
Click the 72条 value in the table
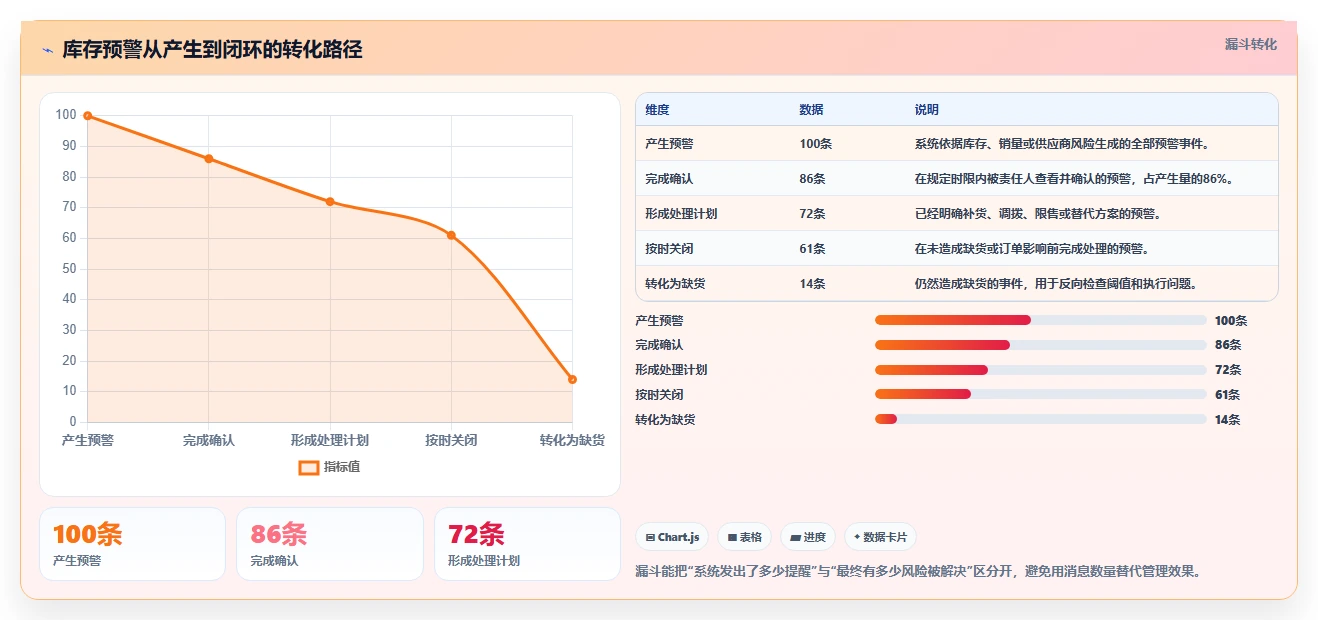click(x=812, y=214)
